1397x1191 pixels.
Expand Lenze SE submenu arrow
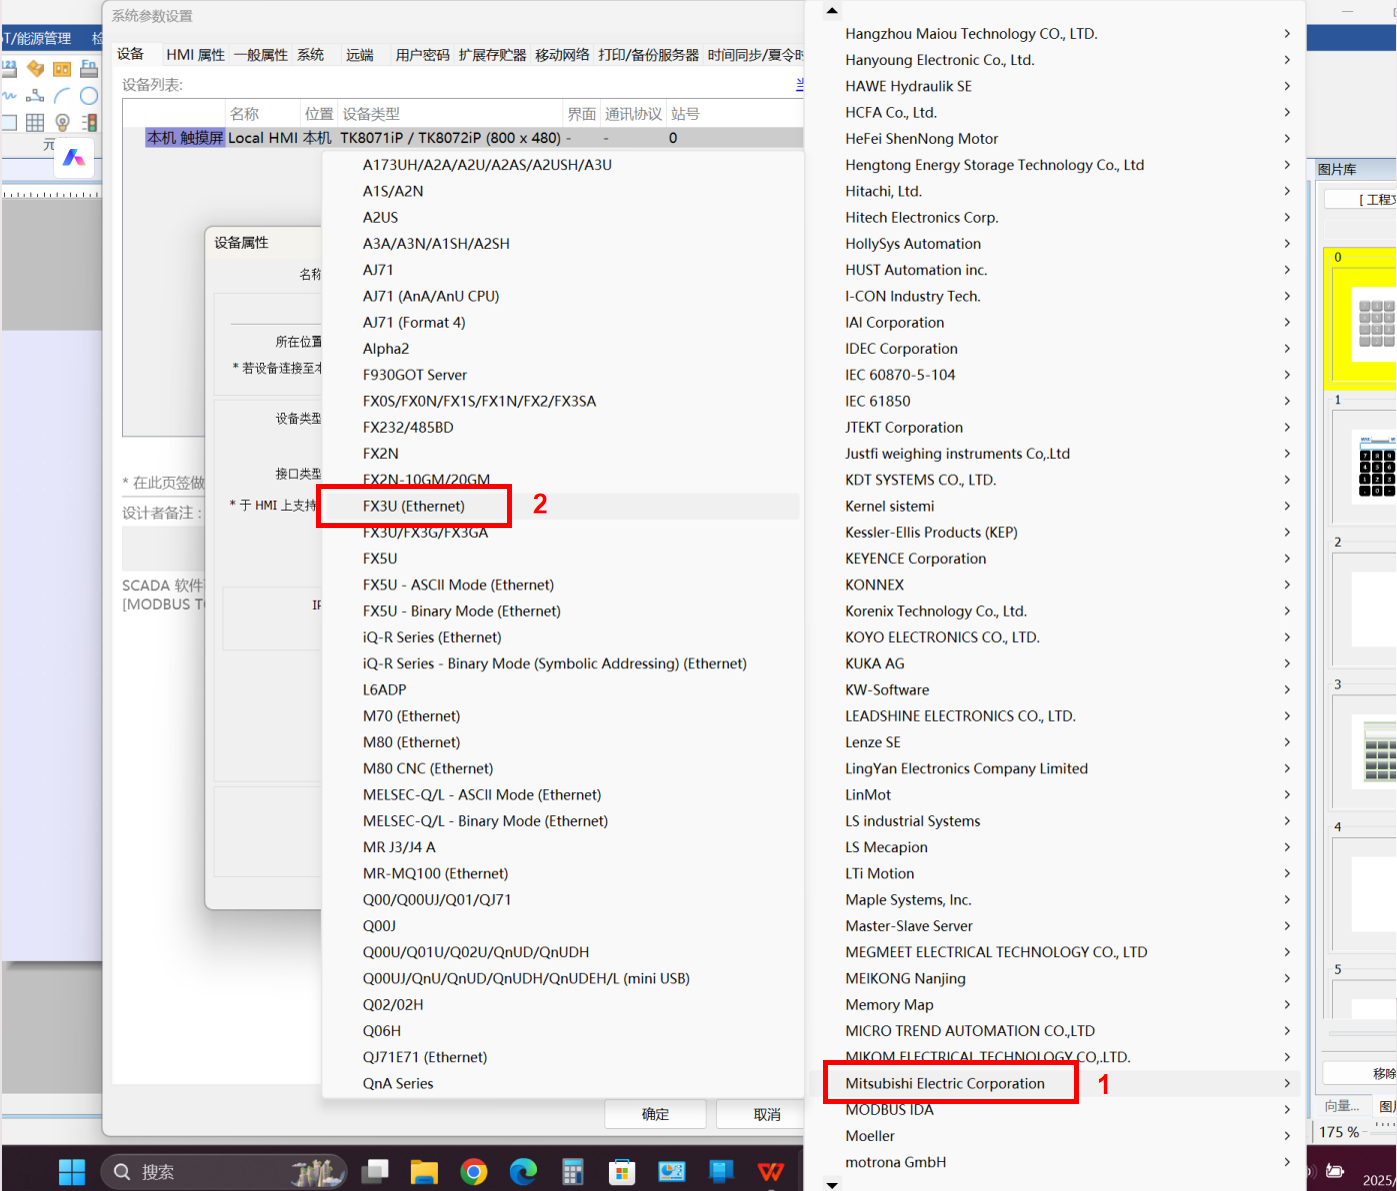(x=1287, y=742)
